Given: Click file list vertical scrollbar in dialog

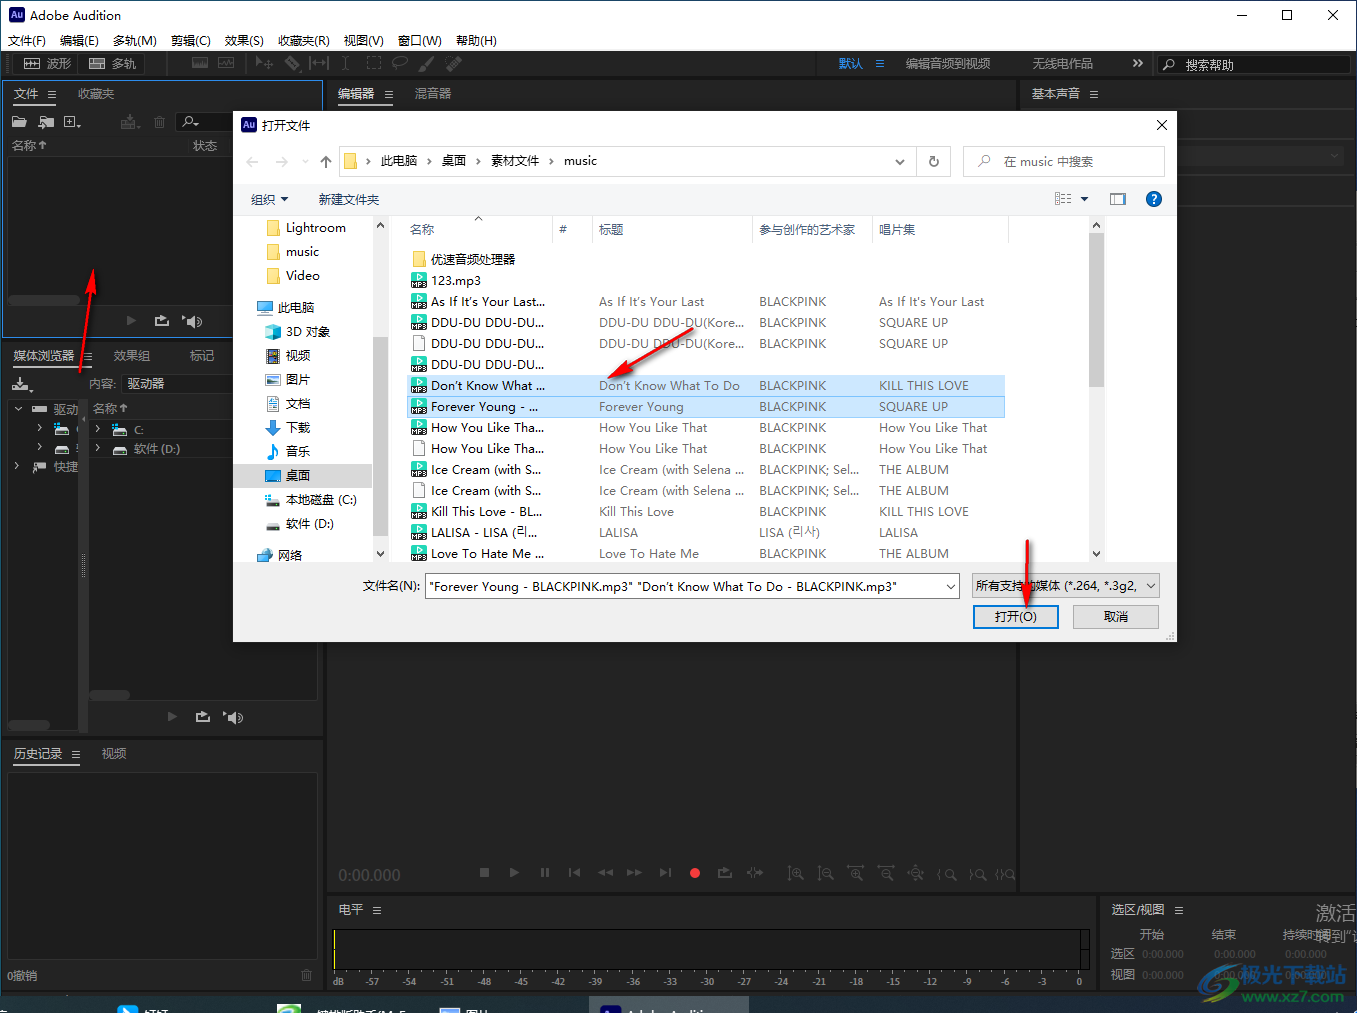Looking at the screenshot, I should tap(1096, 310).
